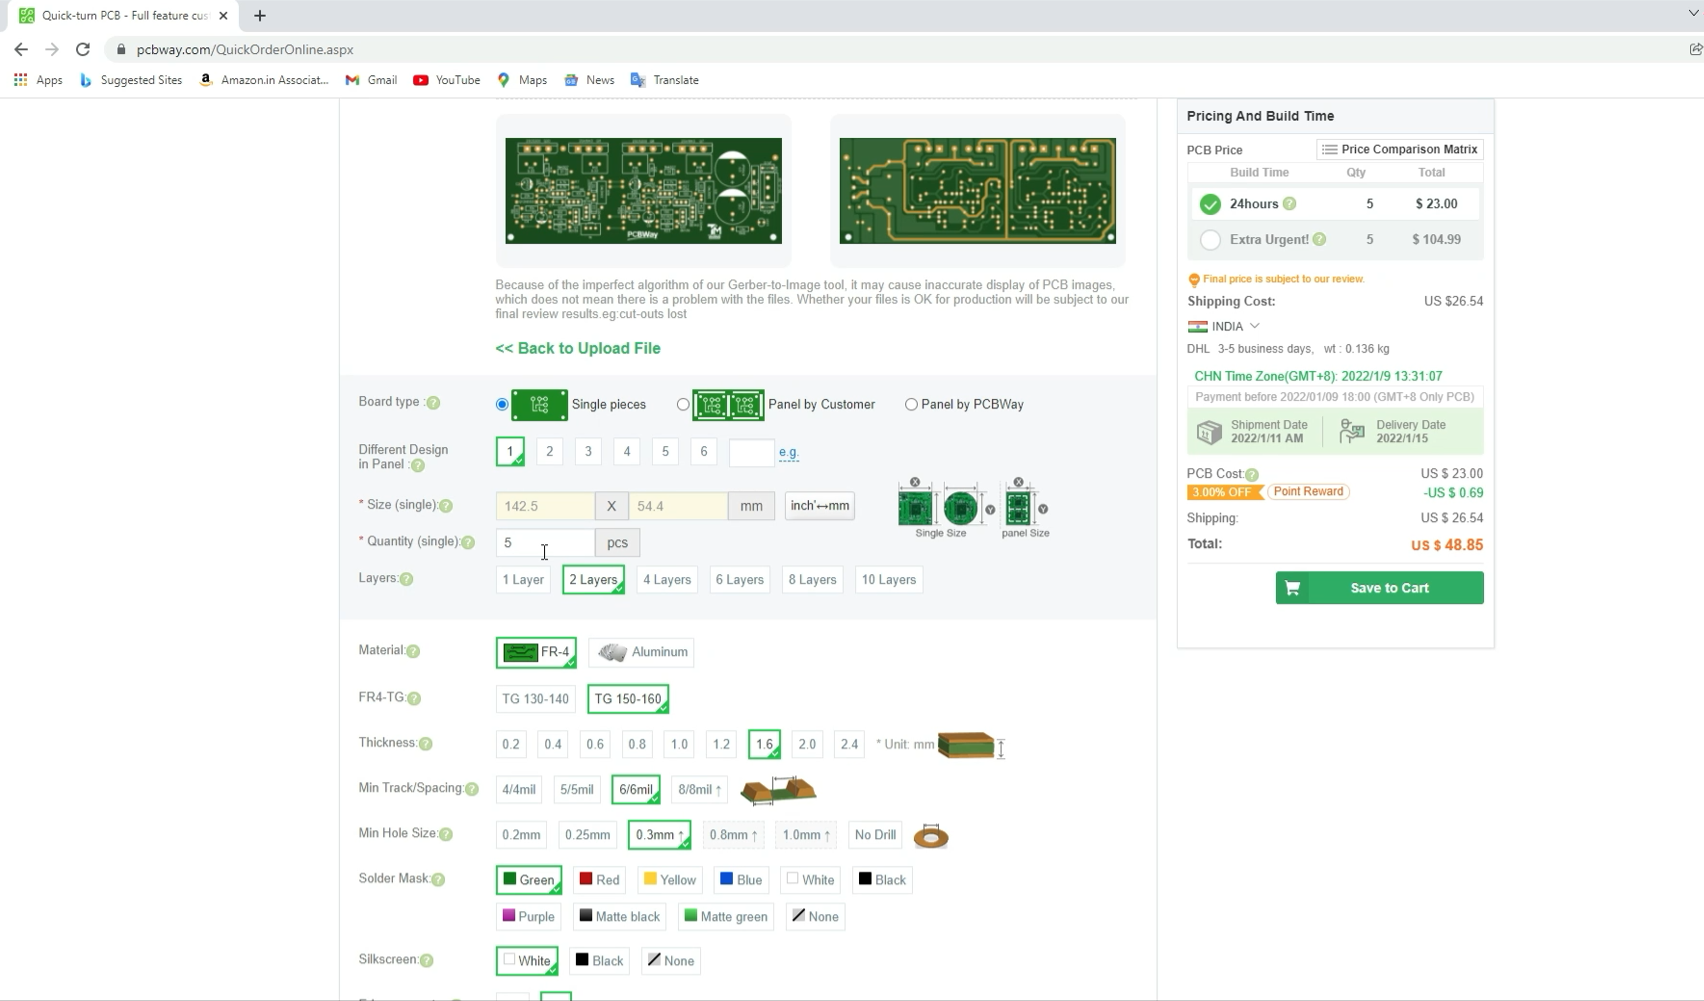The width and height of the screenshot is (1704, 1001).
Task: Click help icon next to Material label
Action: pyautogui.click(x=413, y=651)
